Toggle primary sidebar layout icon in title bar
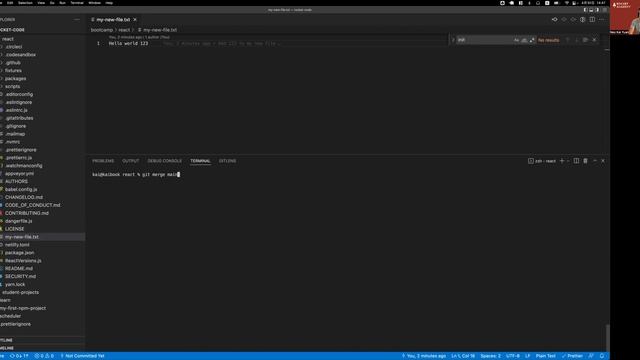The image size is (640, 360). 585,10
